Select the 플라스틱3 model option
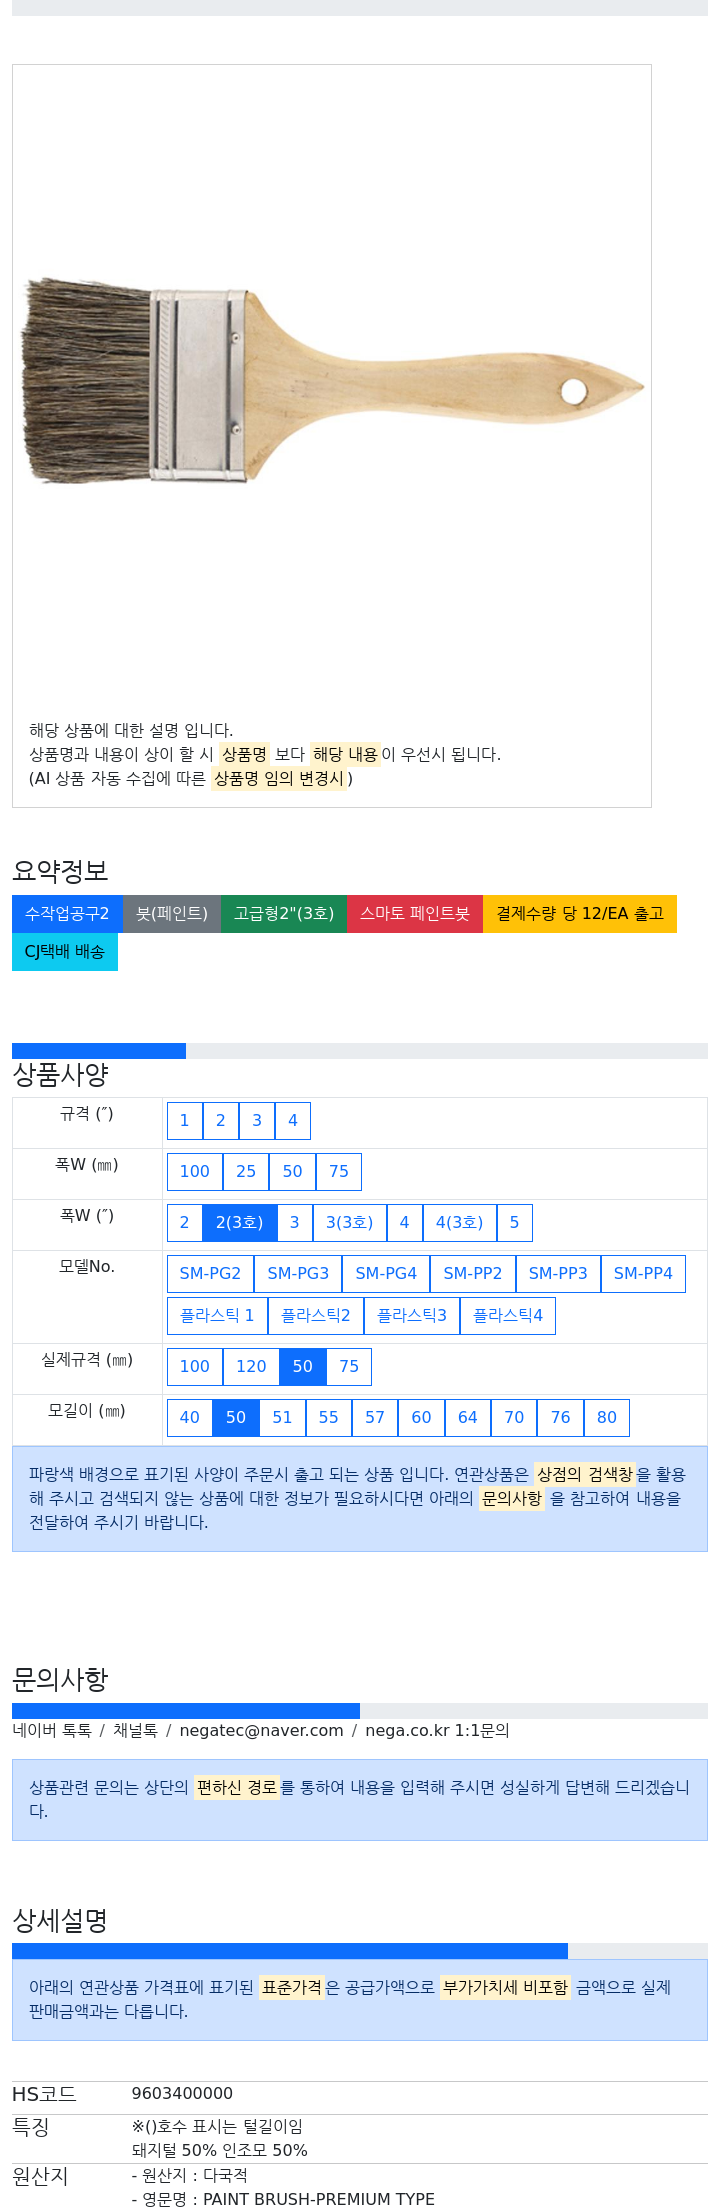Viewport: 720px width, 2212px height. pos(412,1315)
